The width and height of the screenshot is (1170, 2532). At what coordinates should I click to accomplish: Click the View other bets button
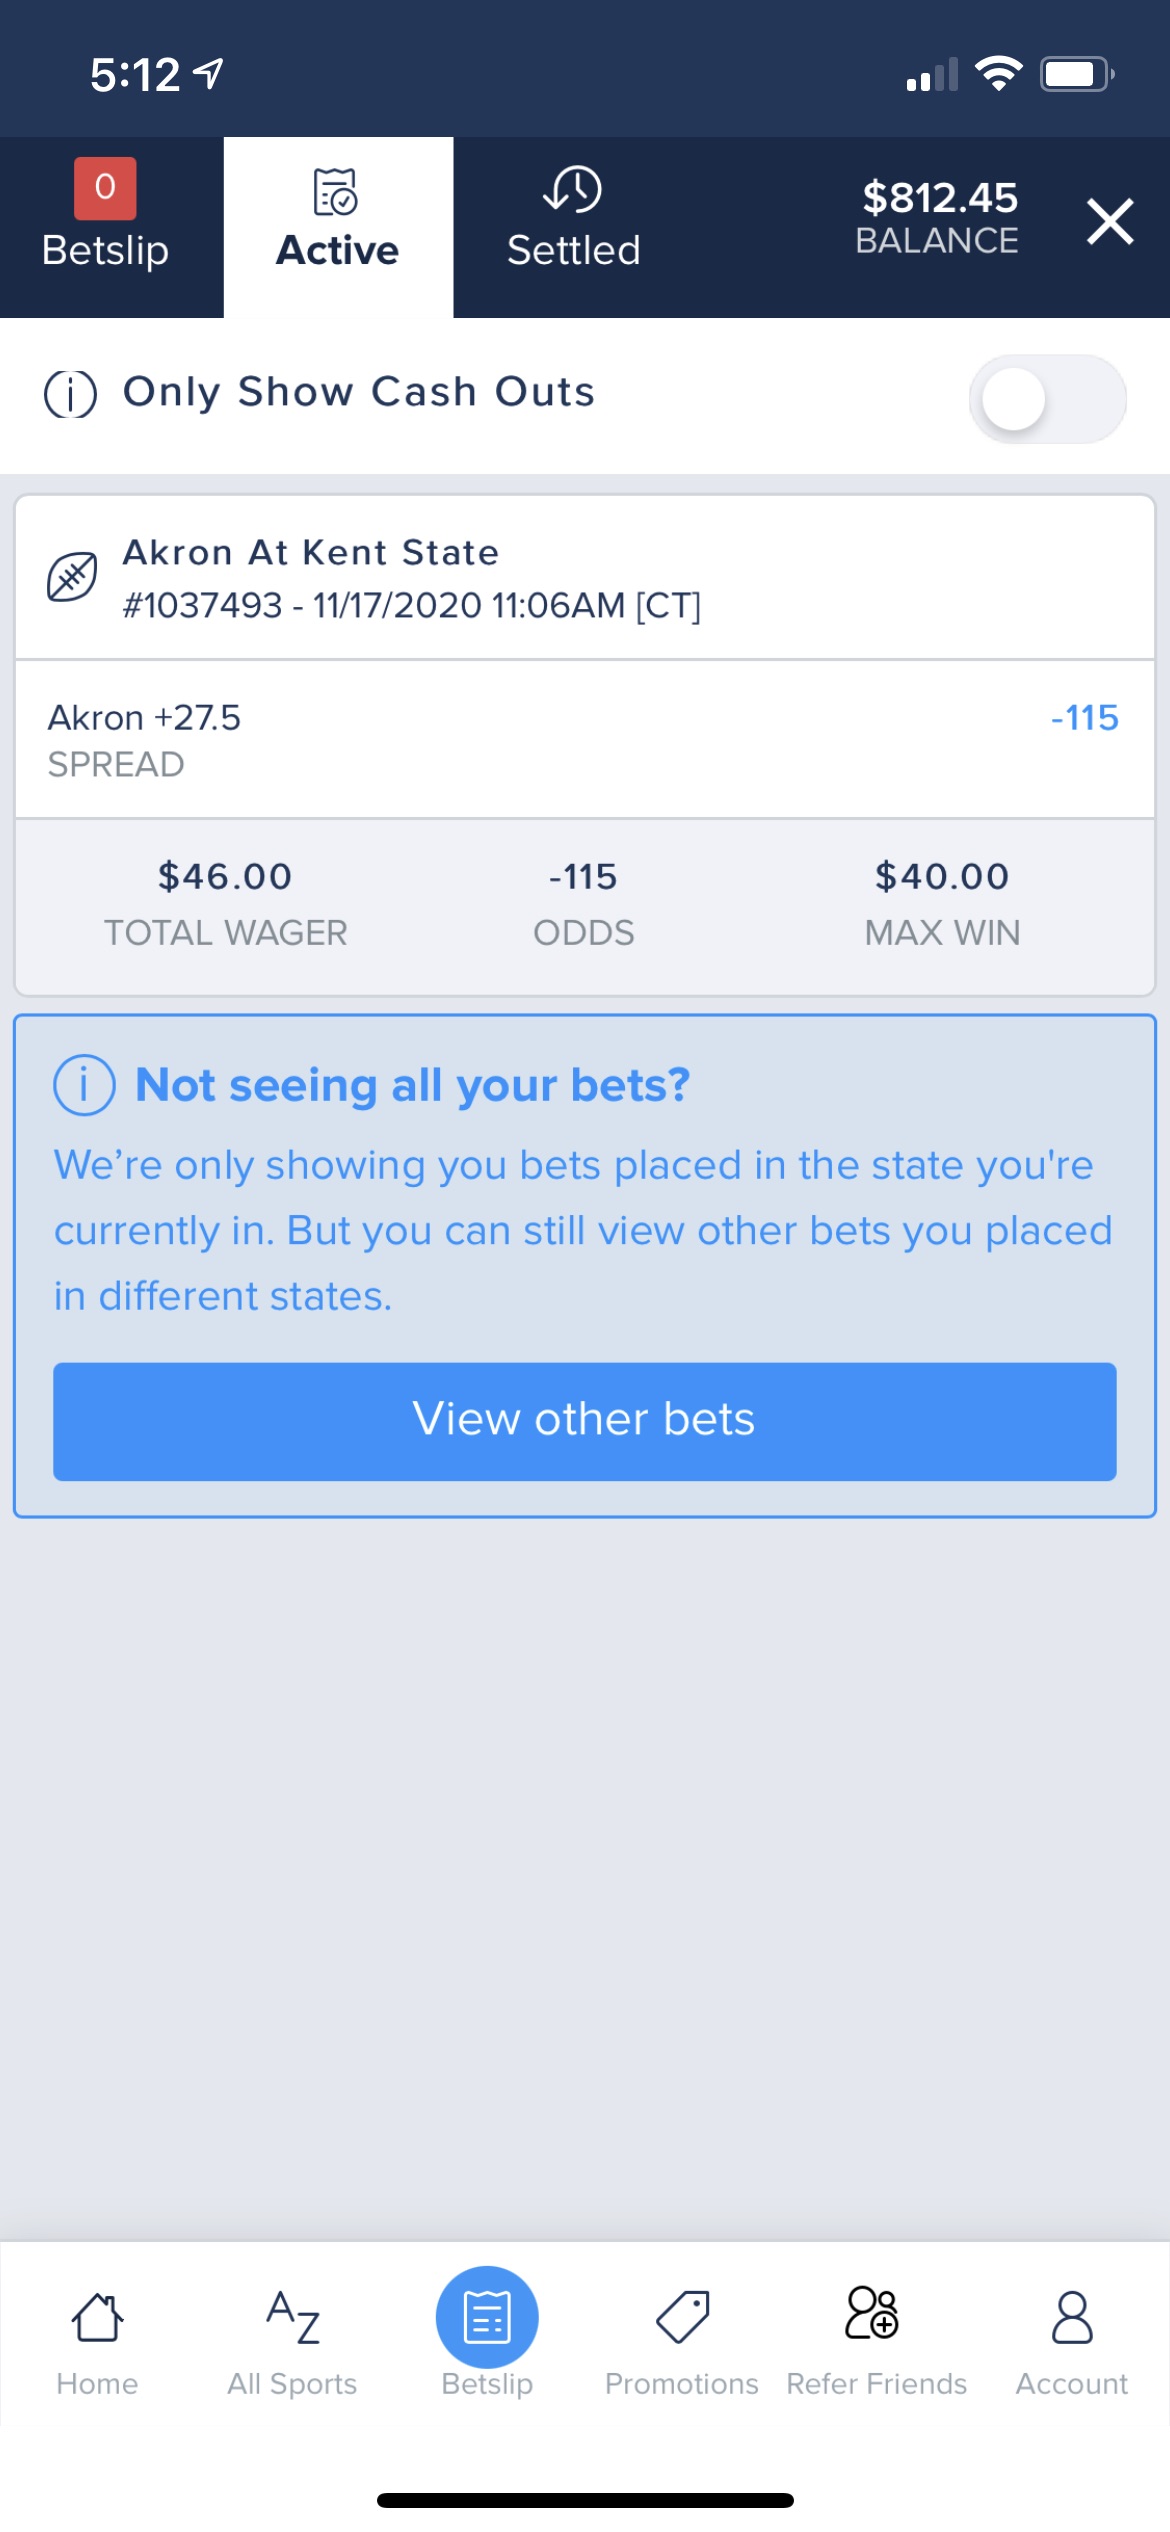[x=585, y=1421]
